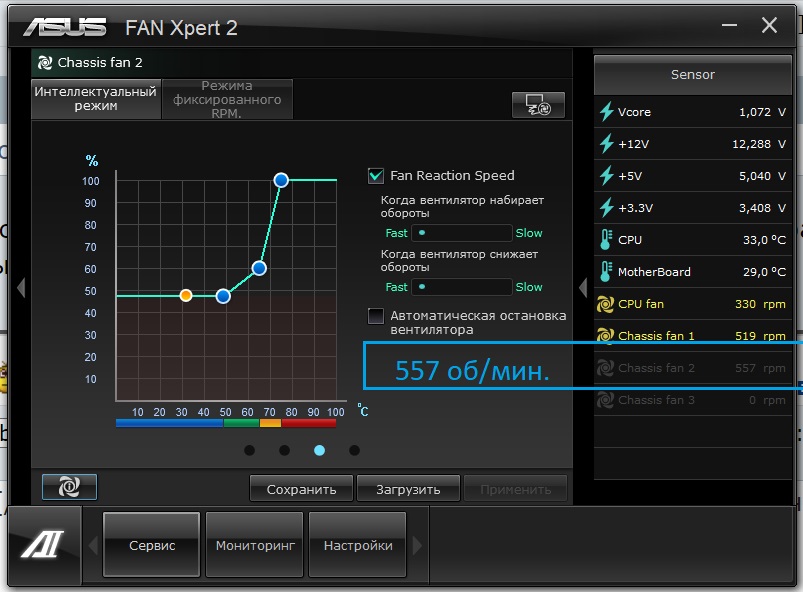Switch to Интеллектуальный режим tab
Screen dimensions: 803x592
click(96, 99)
